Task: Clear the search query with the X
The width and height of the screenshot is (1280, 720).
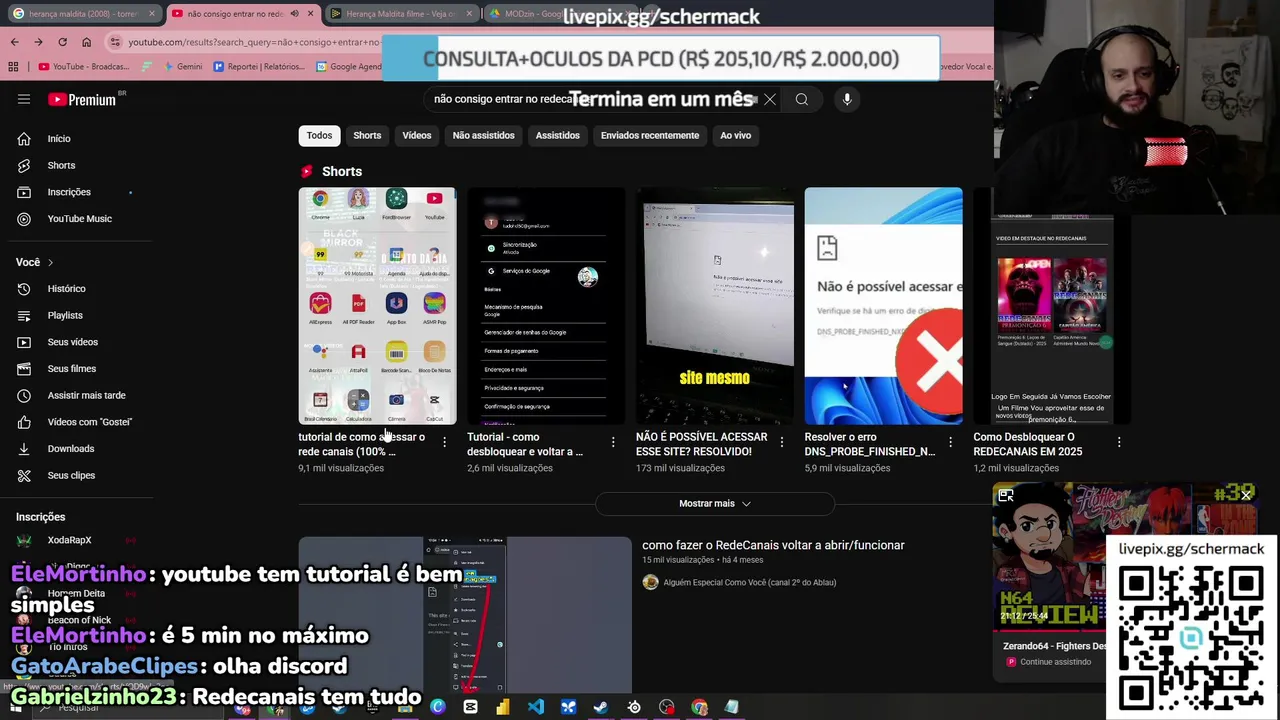Action: pyautogui.click(x=769, y=99)
